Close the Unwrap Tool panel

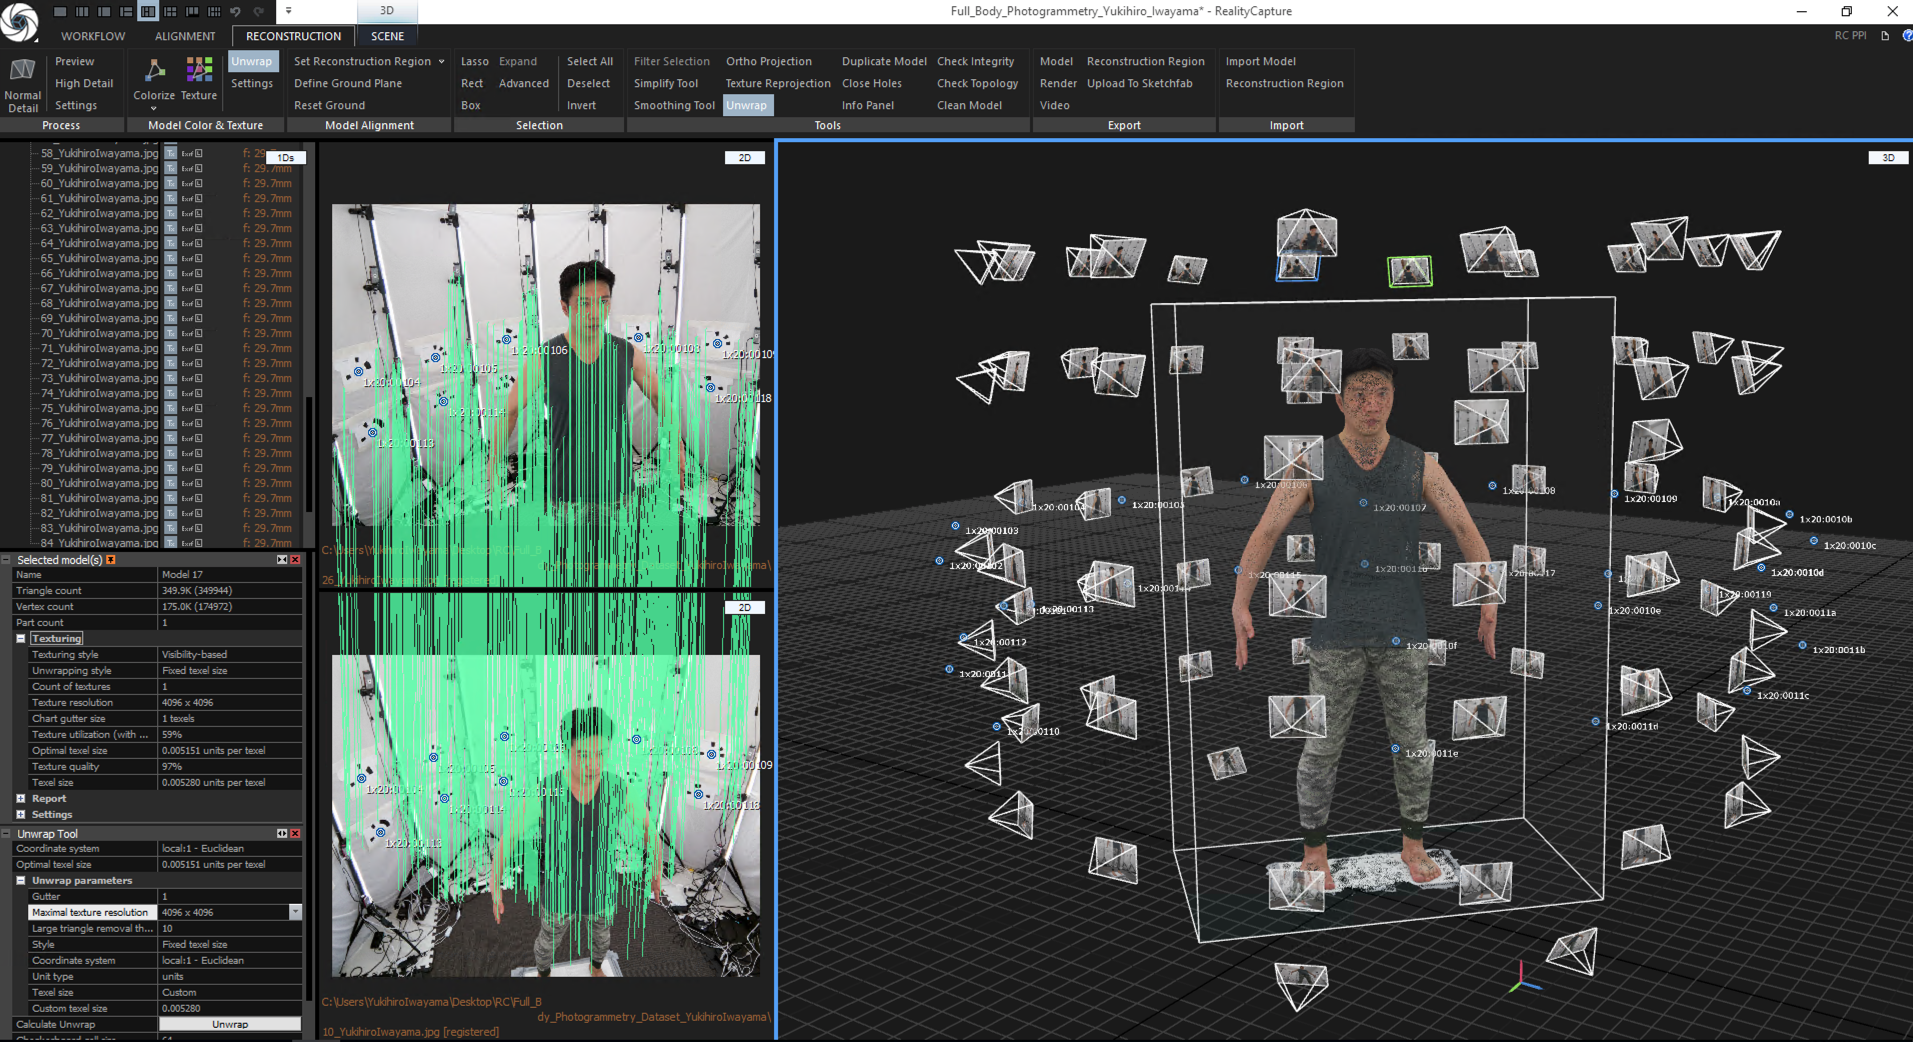(295, 833)
